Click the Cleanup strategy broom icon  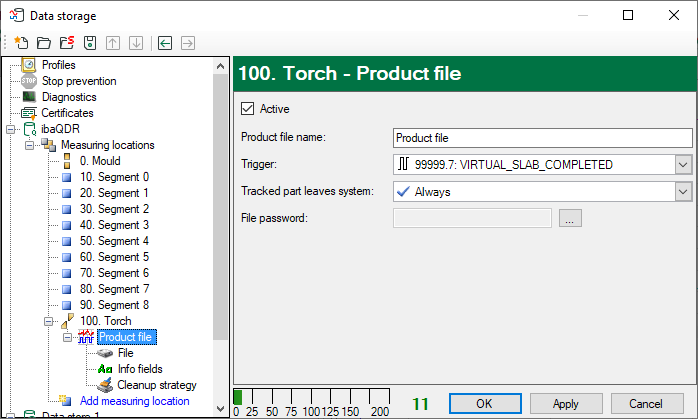tap(105, 385)
